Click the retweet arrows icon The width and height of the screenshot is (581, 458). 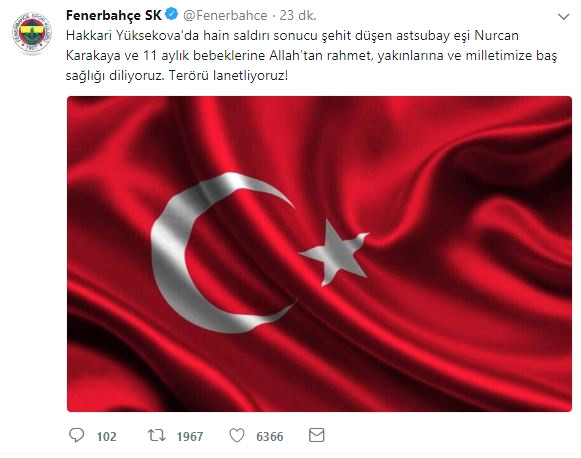(157, 435)
